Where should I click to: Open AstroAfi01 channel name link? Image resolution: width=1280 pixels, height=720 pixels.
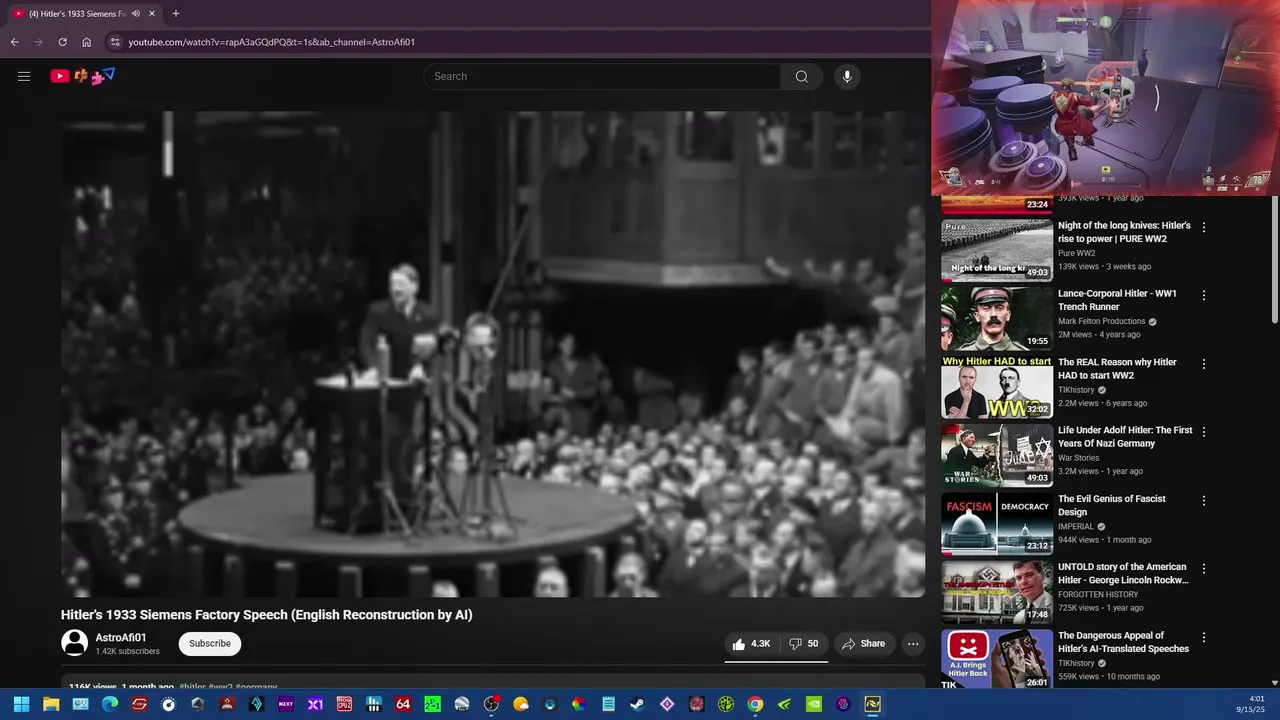coord(121,638)
